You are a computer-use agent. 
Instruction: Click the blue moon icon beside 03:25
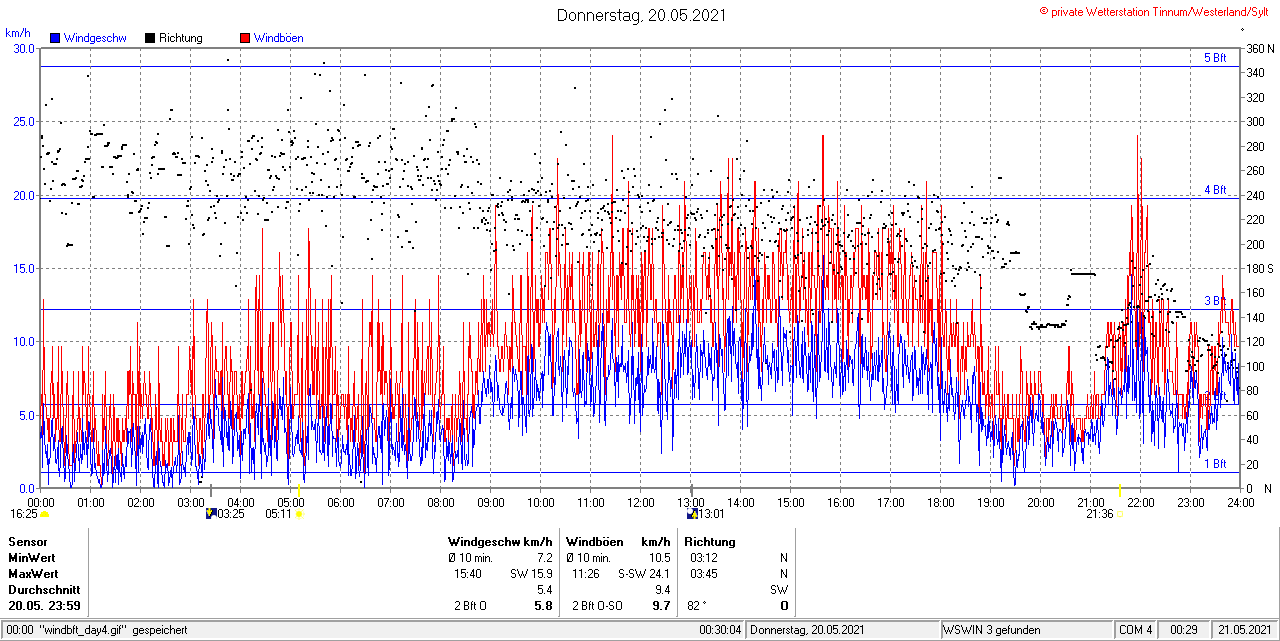pyautogui.click(x=210, y=514)
